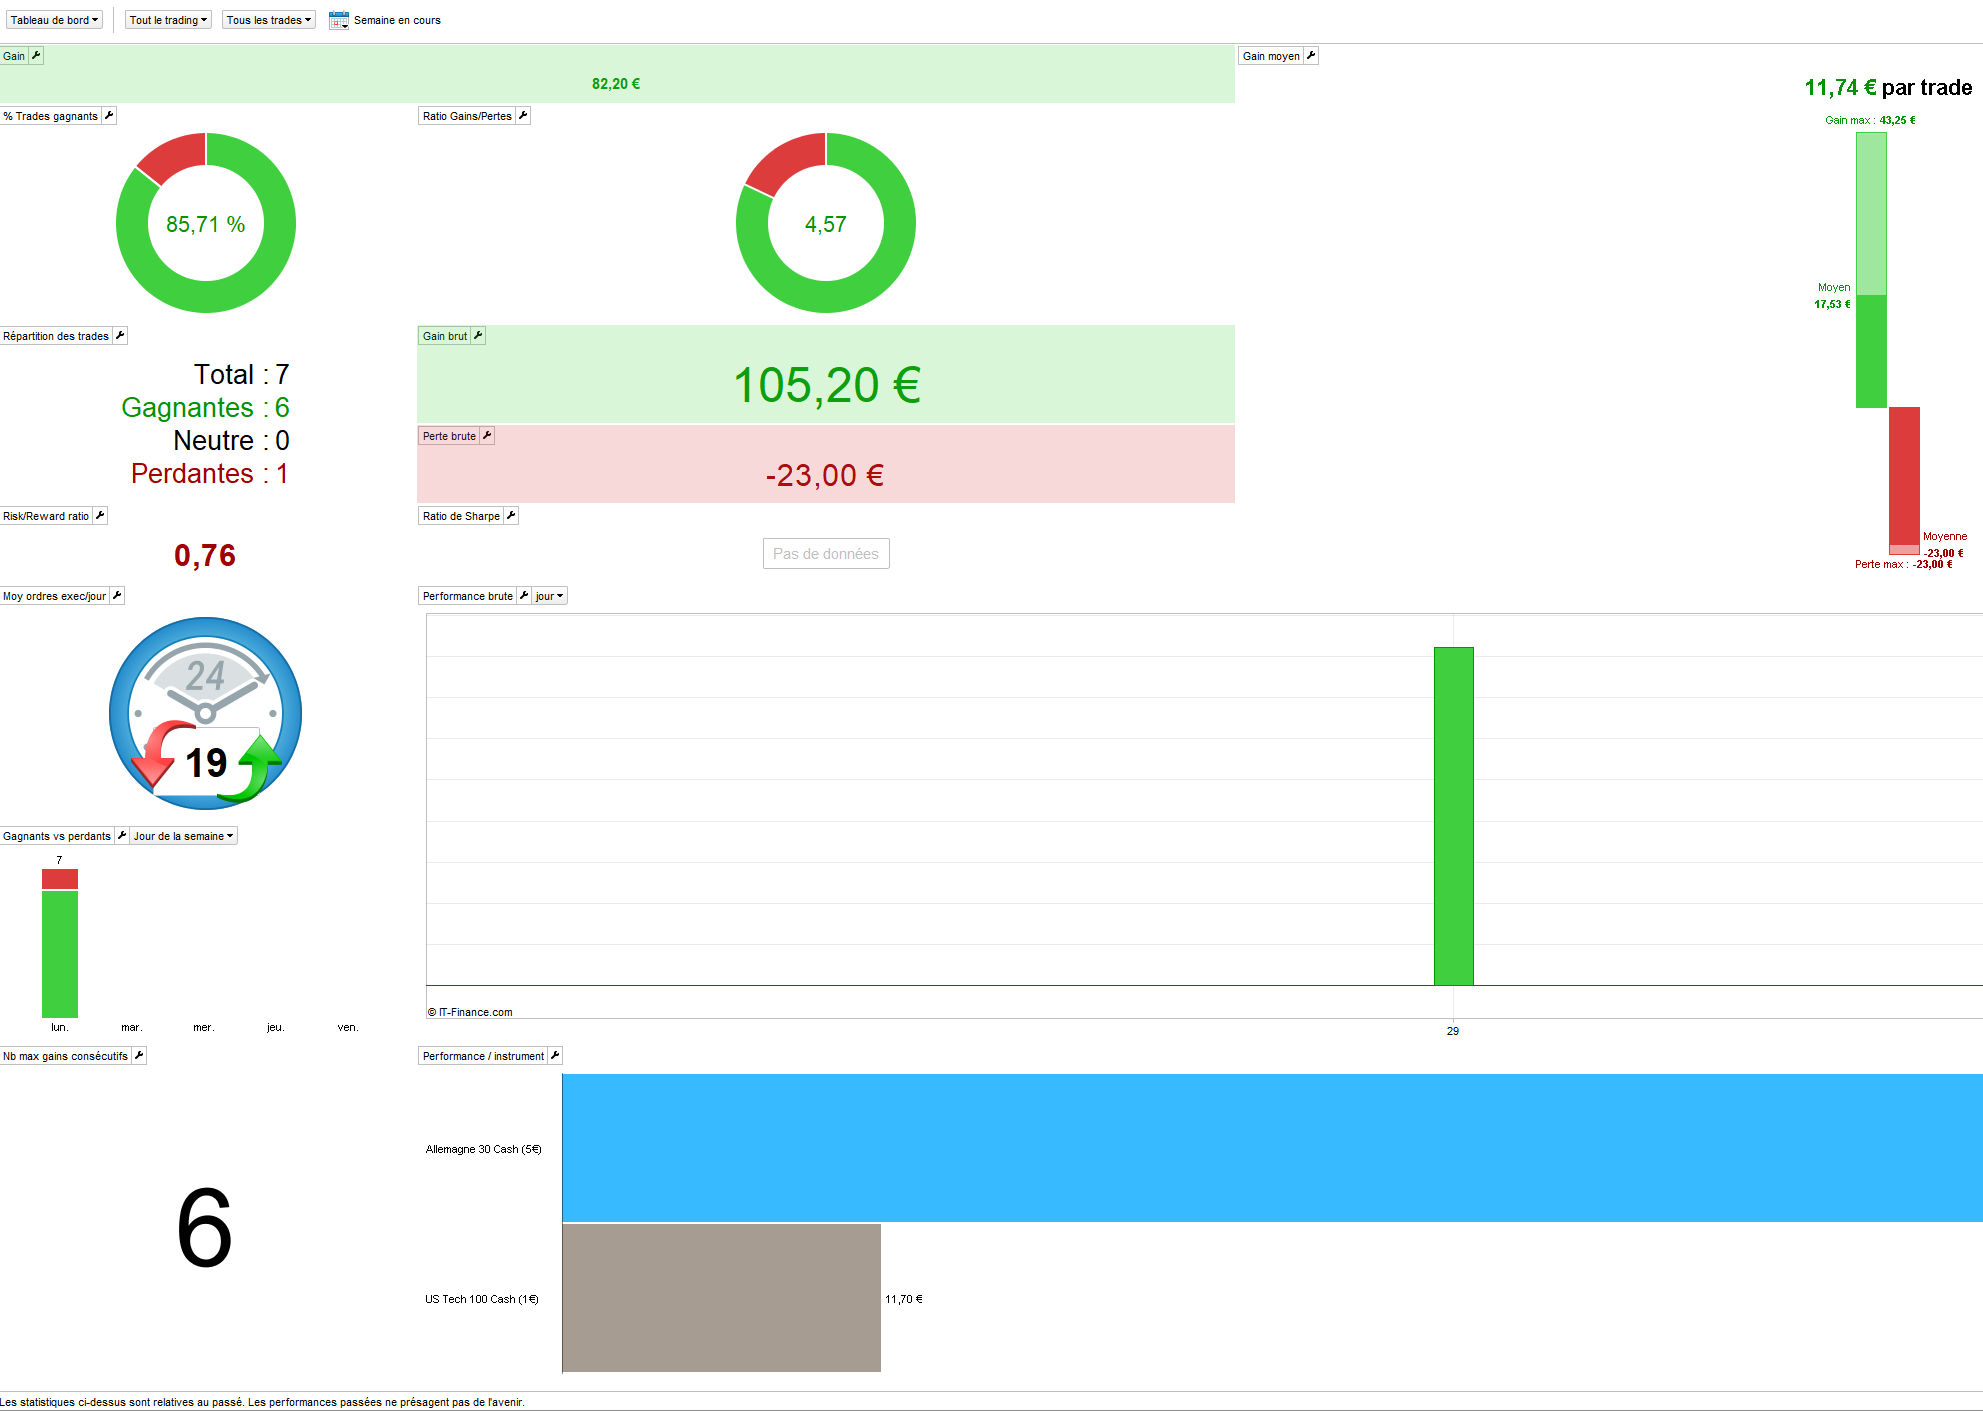1983x1411 pixels.
Task: Open the jour period dropdown
Action: coord(549,596)
